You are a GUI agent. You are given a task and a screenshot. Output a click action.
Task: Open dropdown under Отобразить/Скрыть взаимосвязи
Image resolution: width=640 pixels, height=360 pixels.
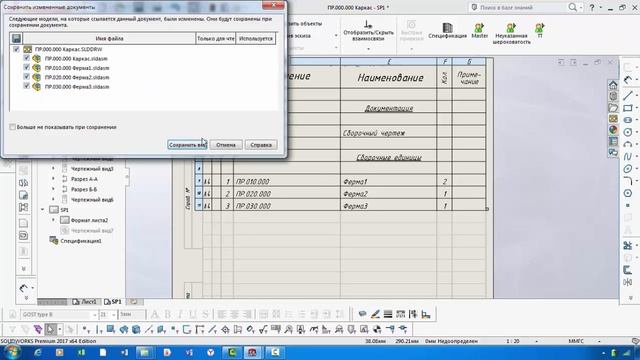coord(368,49)
